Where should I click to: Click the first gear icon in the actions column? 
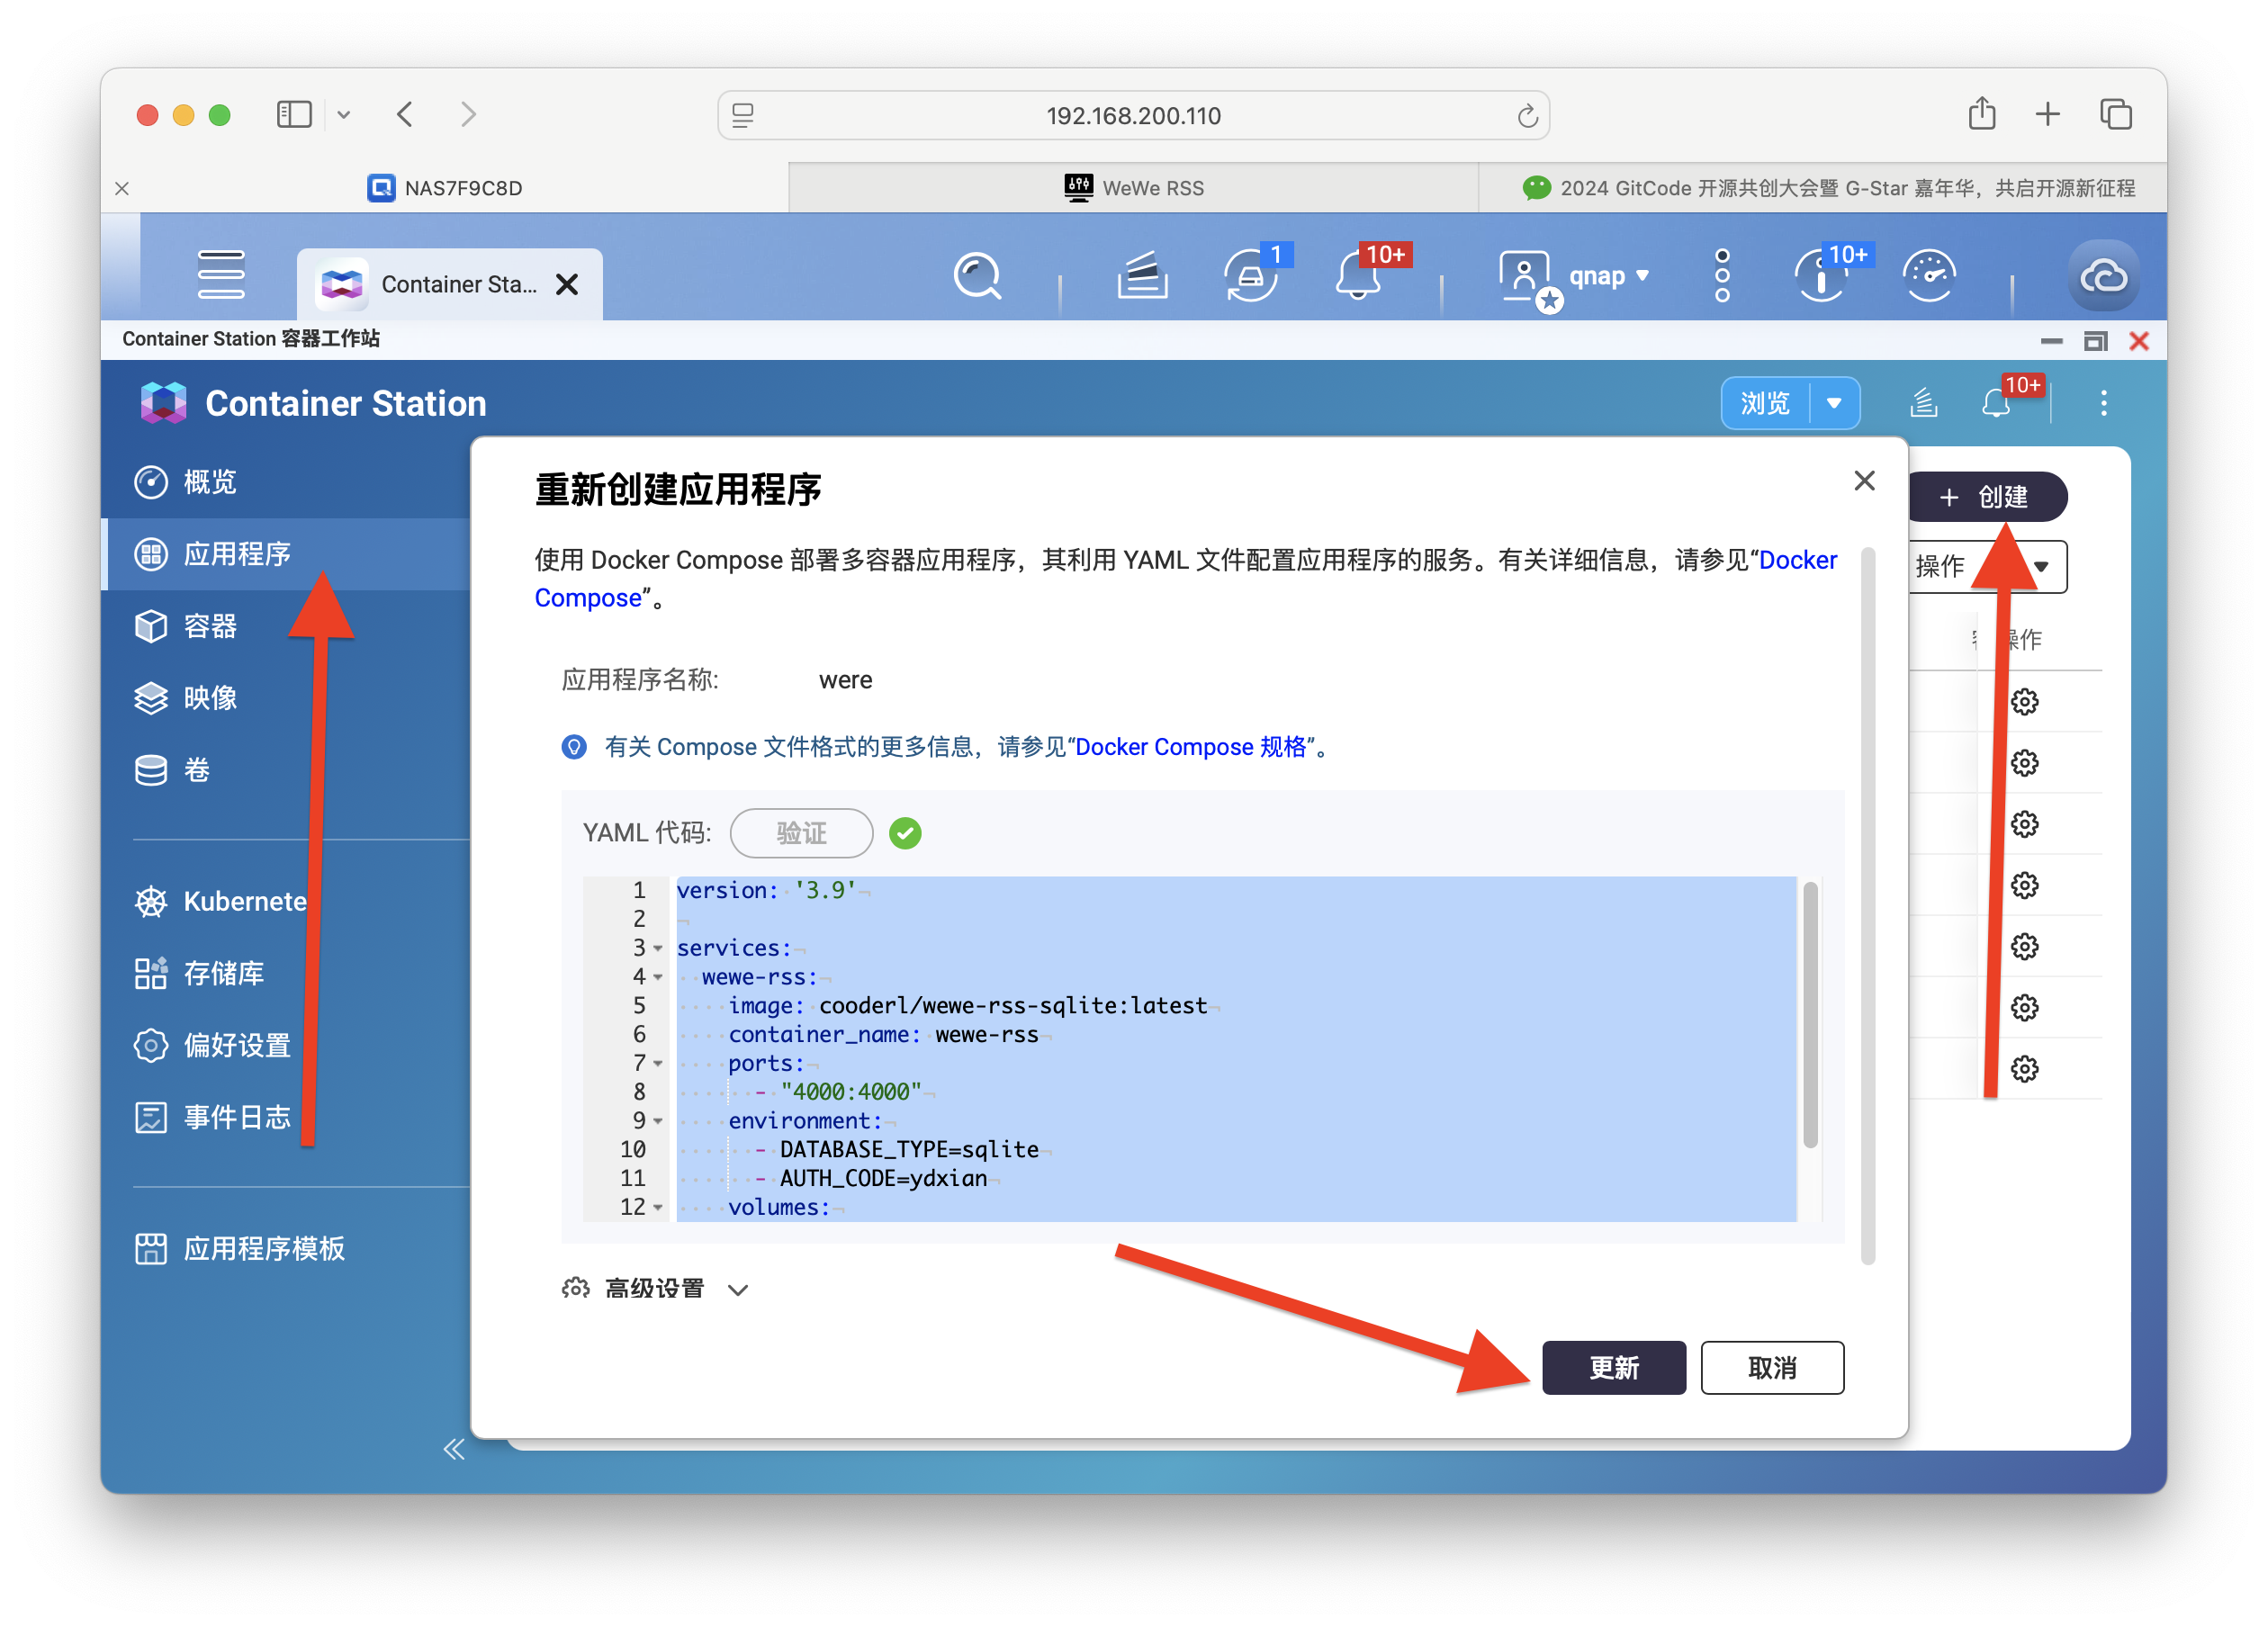(x=2024, y=702)
